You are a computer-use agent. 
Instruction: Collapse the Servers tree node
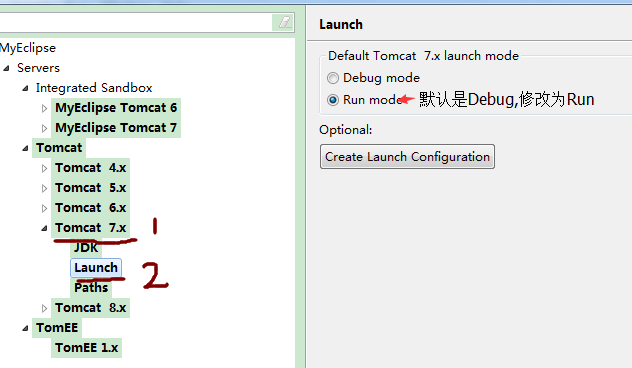(x=6, y=68)
